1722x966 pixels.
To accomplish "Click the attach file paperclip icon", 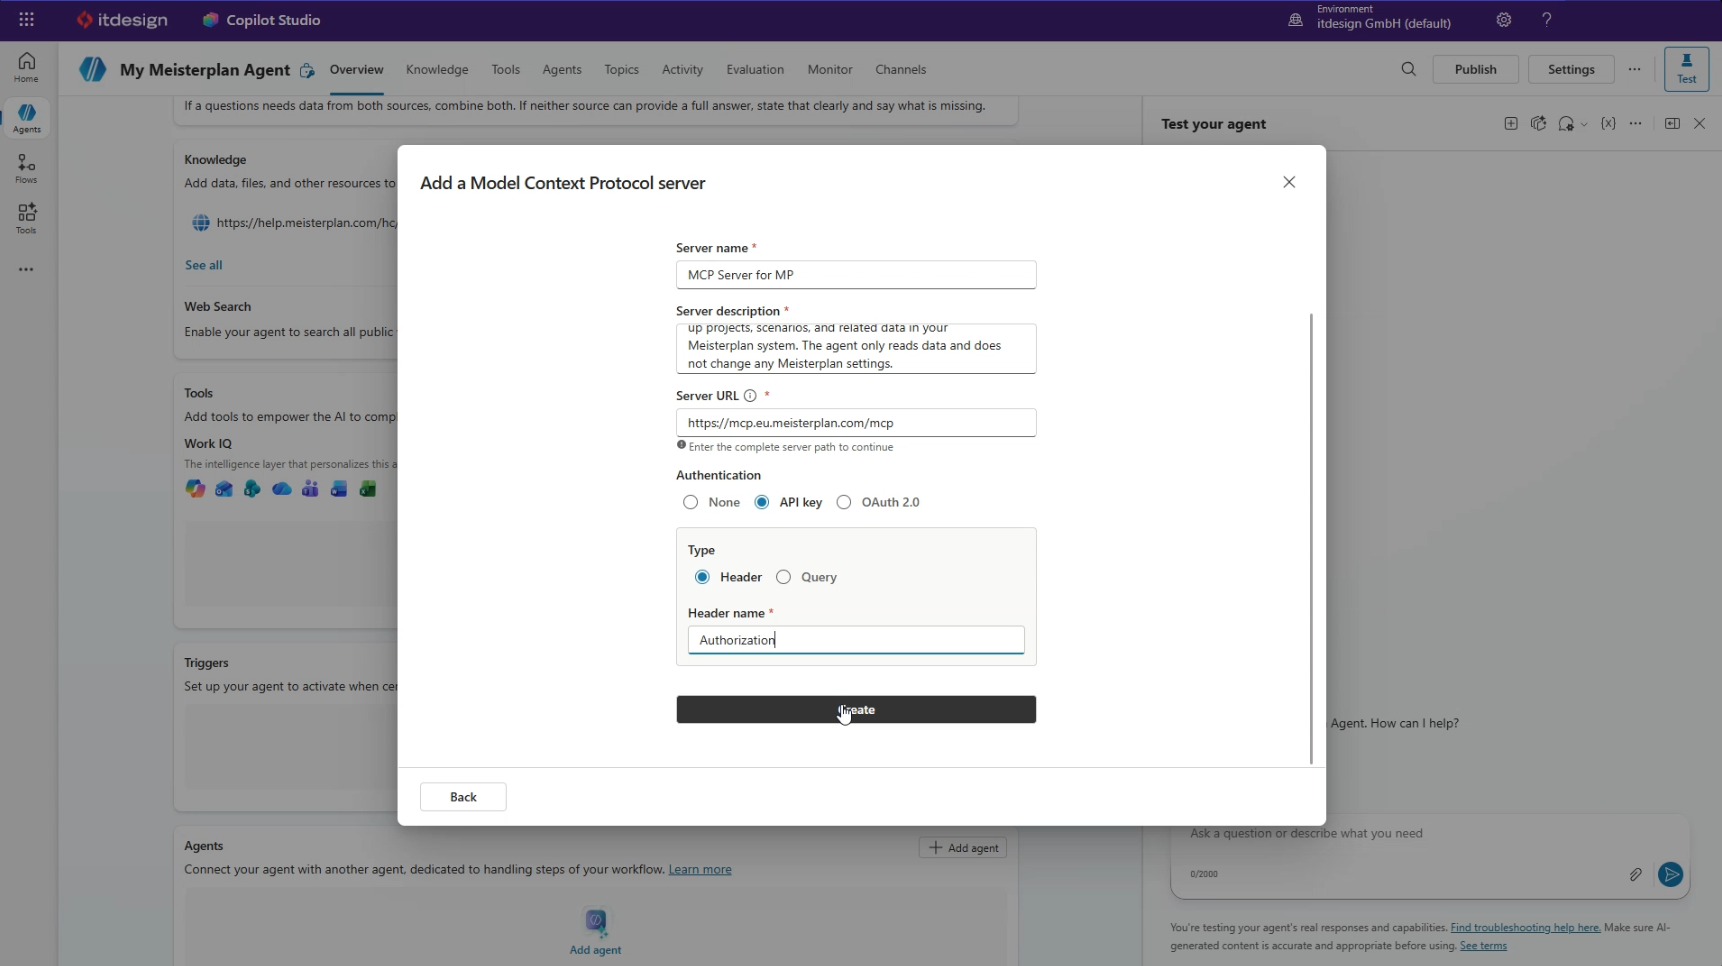I will pyautogui.click(x=1635, y=874).
